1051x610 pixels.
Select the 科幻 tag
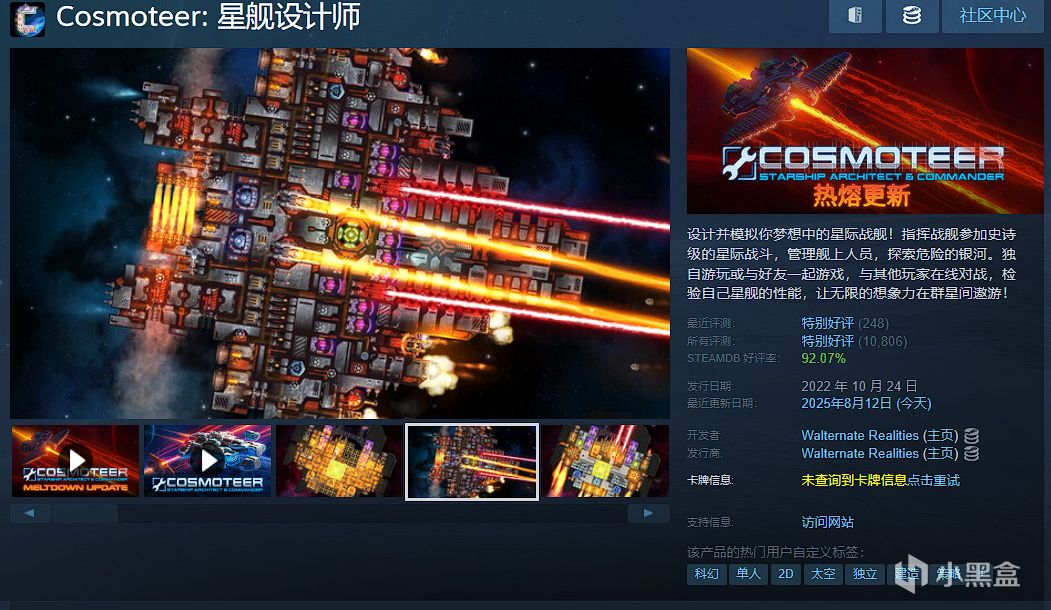pyautogui.click(x=706, y=574)
